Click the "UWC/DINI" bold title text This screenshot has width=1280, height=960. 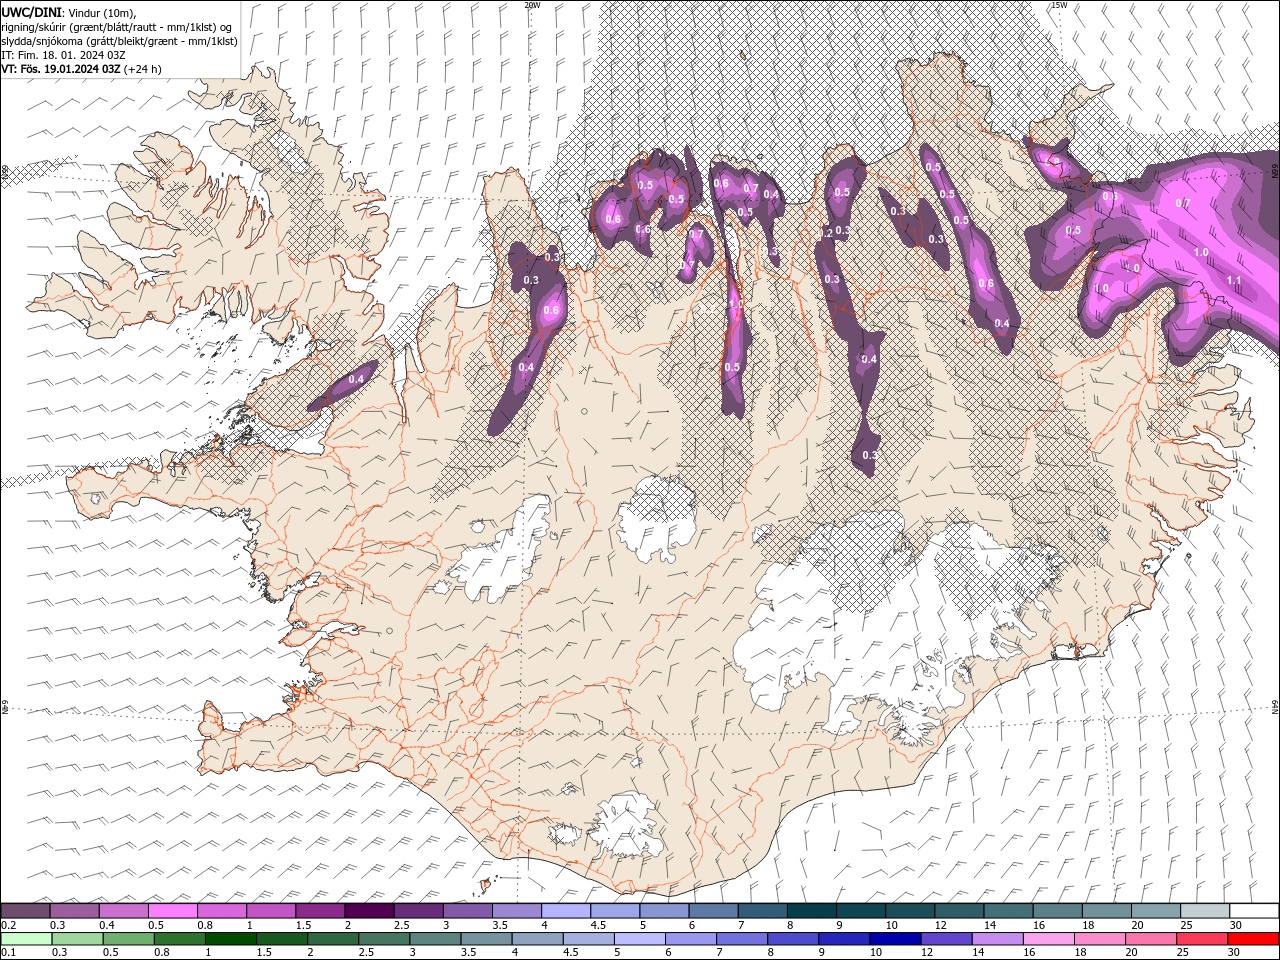[x=30, y=11]
